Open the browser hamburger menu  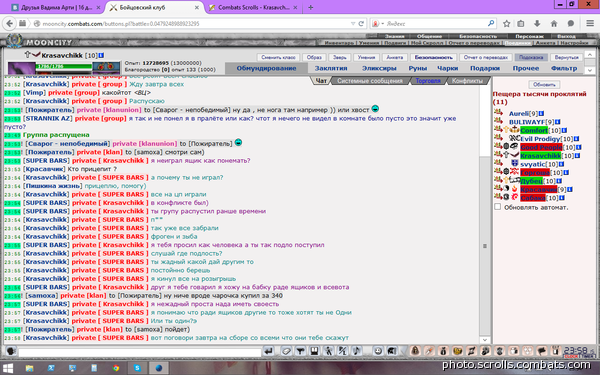coord(590,24)
